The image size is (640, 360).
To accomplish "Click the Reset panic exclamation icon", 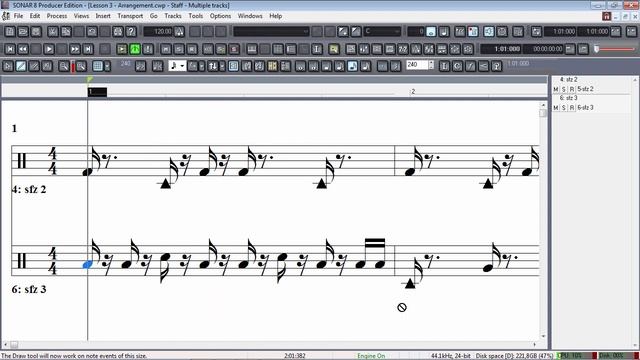I will (148, 49).
